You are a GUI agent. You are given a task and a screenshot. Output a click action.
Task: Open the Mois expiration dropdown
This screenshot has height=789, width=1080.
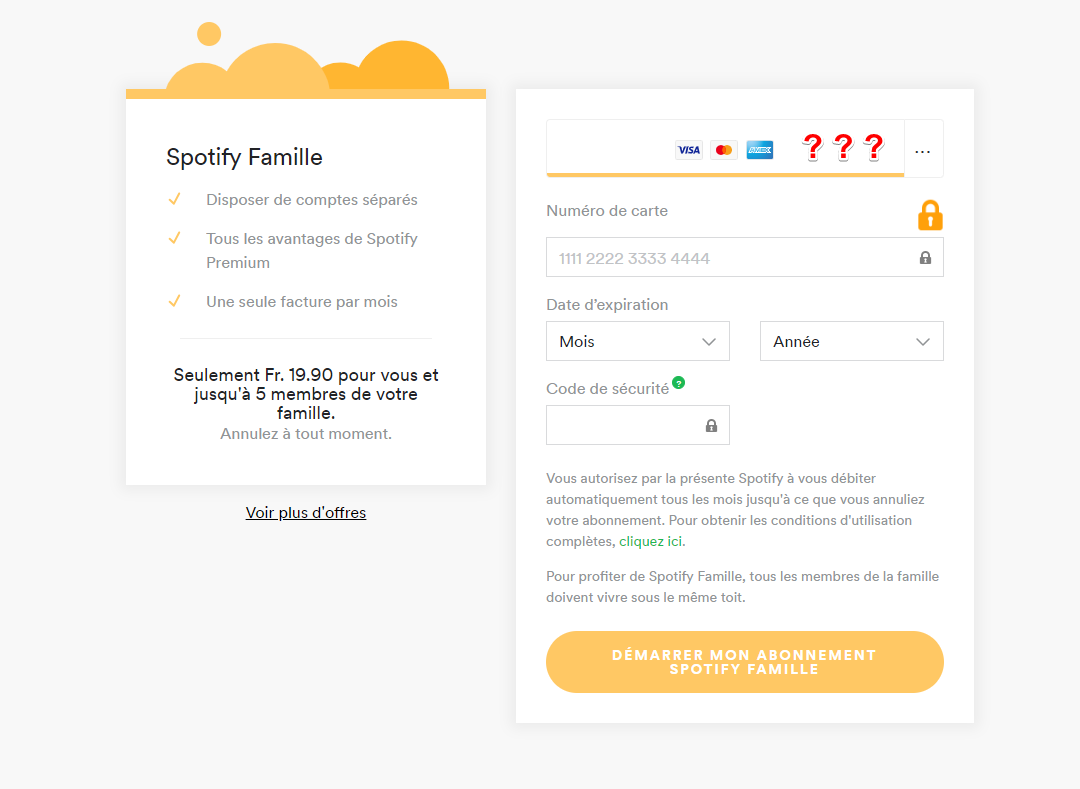pos(637,341)
